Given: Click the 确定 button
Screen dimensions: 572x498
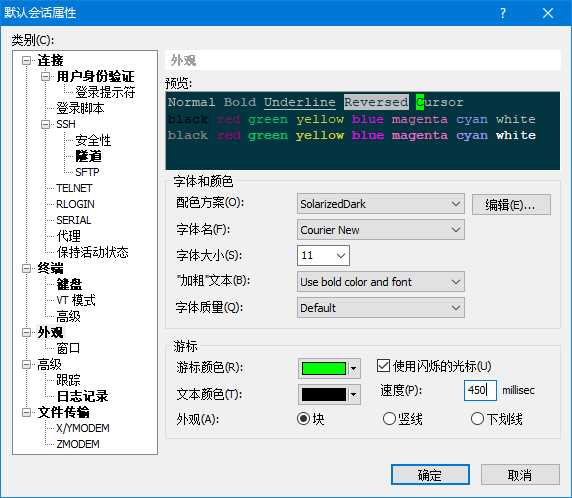Looking at the screenshot, I should [x=430, y=474].
